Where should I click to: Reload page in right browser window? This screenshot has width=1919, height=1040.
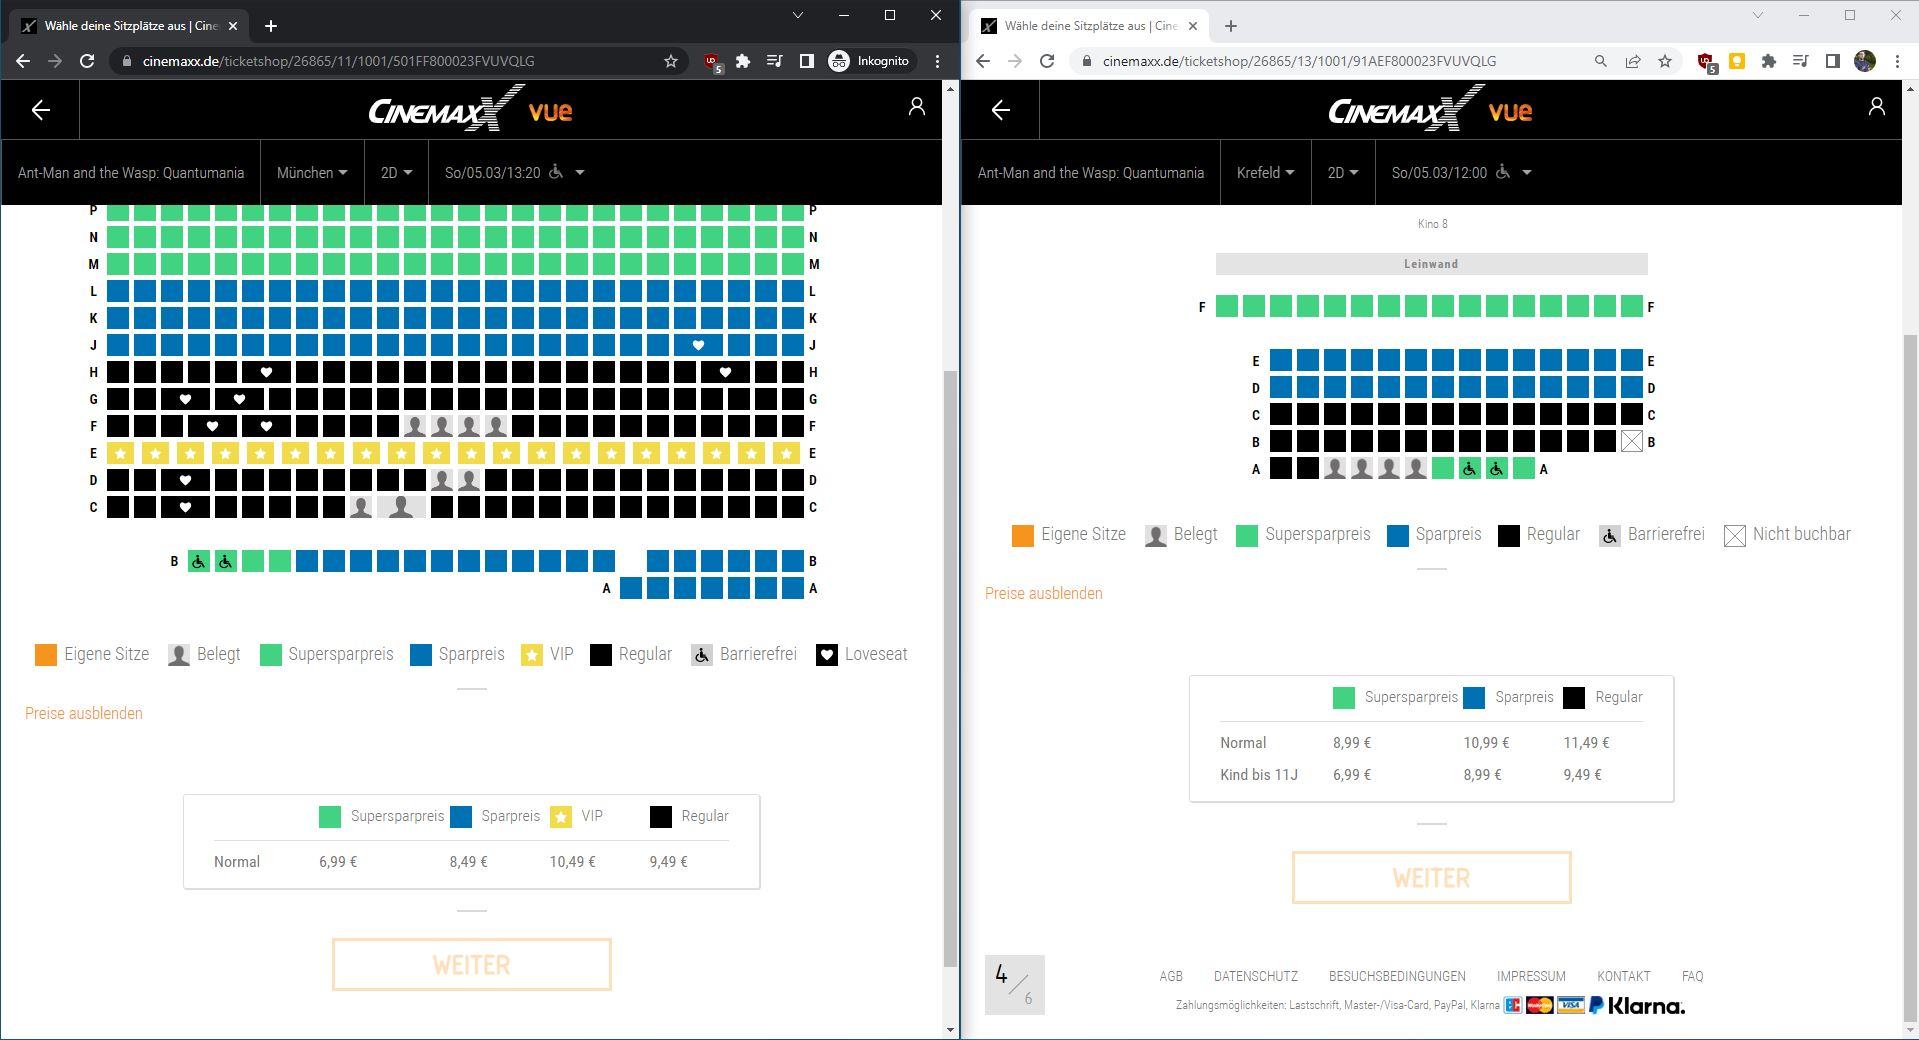[1047, 61]
